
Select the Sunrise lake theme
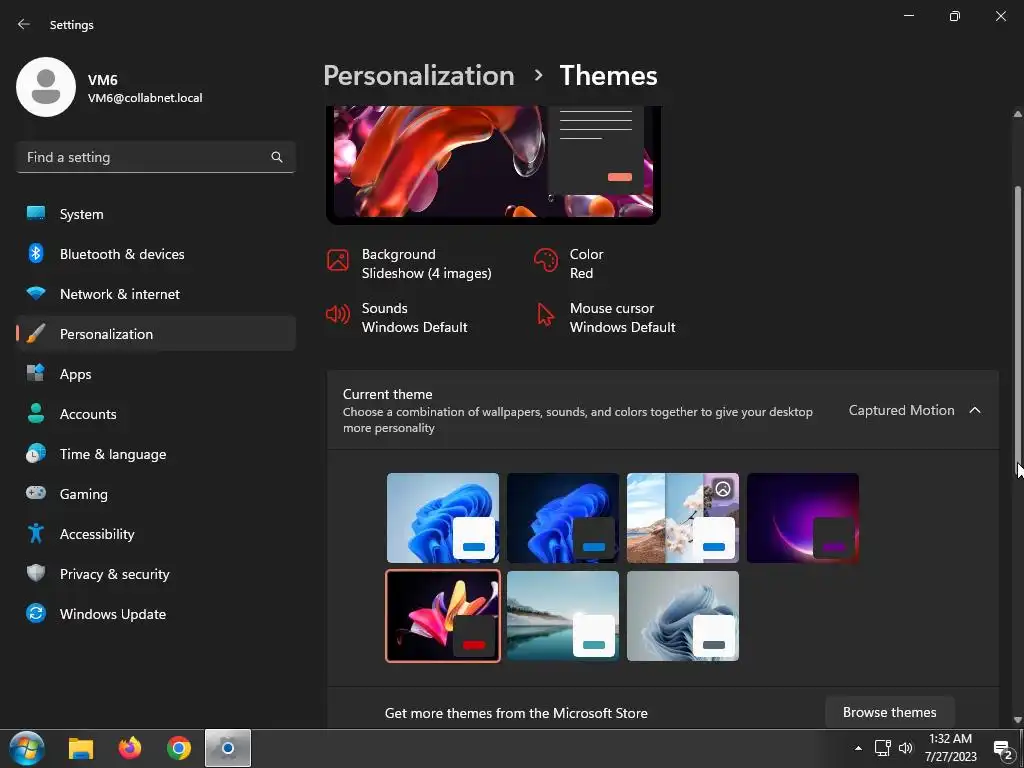(x=563, y=616)
